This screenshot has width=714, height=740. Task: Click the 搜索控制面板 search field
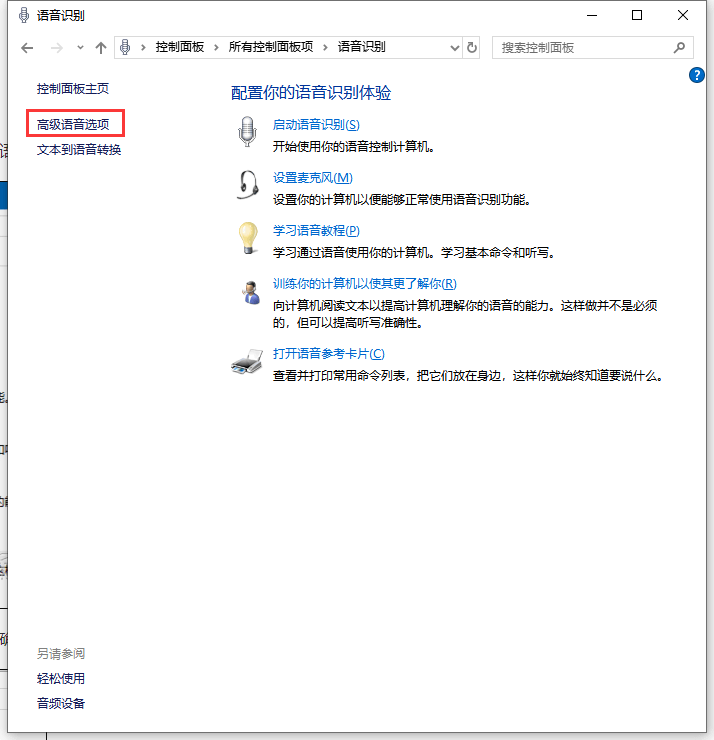[580, 47]
